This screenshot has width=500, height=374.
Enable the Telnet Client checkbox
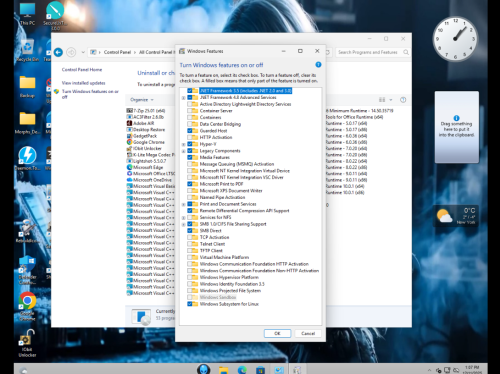[x=189, y=244]
